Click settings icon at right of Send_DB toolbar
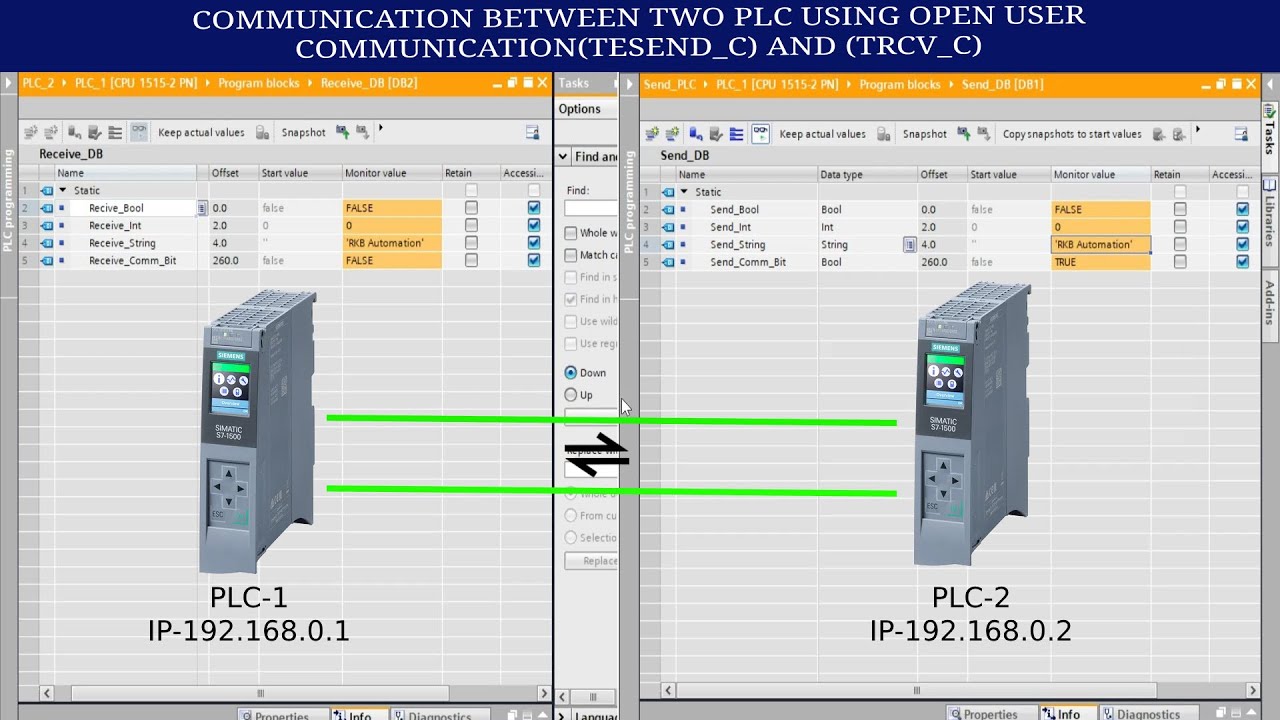1280x720 pixels. coord(1241,134)
